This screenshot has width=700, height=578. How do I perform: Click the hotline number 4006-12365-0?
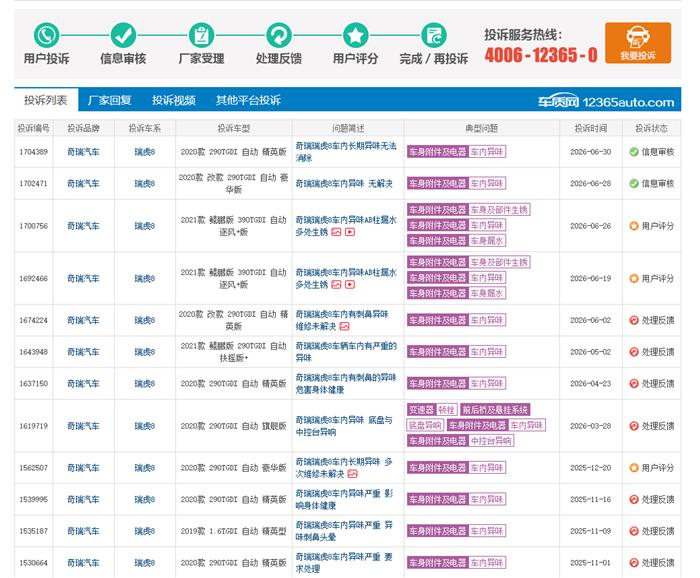point(541,55)
